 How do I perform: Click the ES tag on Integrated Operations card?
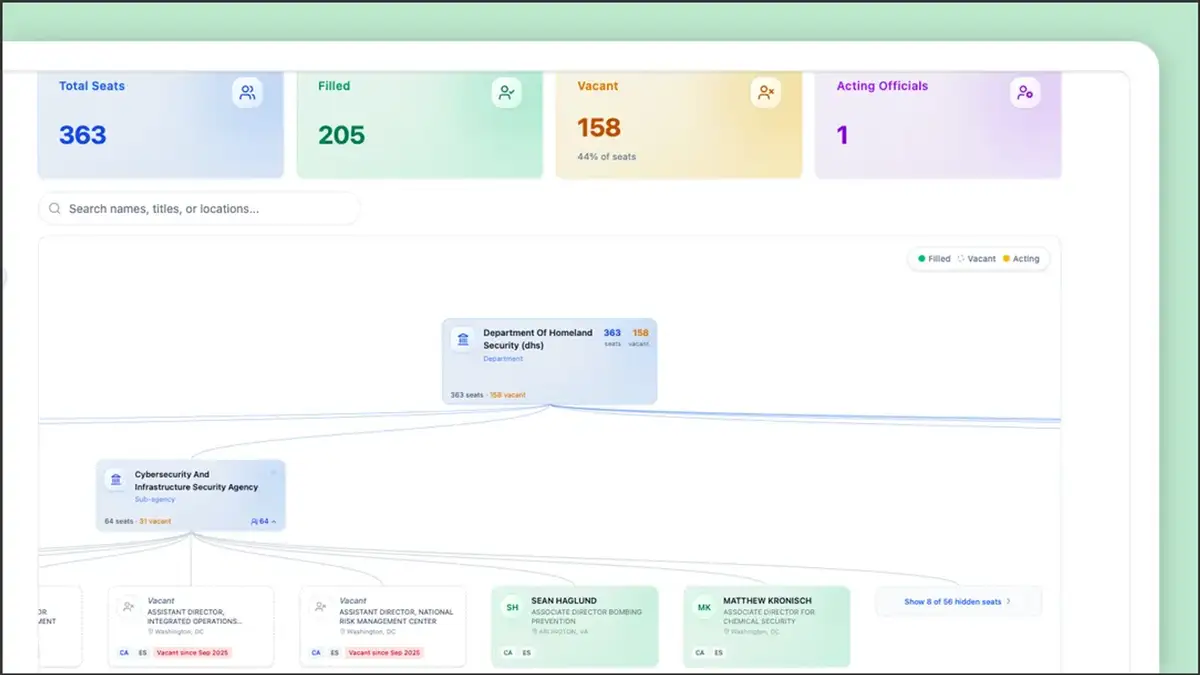click(x=142, y=652)
